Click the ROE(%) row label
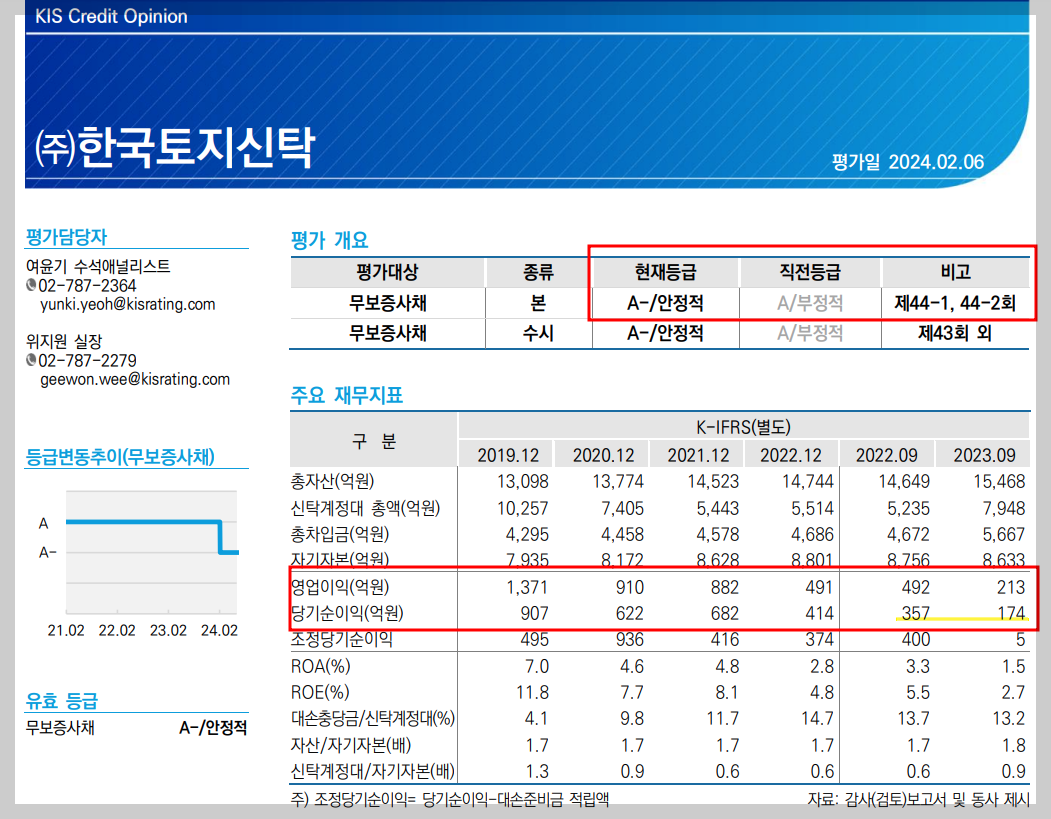The image size is (1051, 819). (320, 692)
